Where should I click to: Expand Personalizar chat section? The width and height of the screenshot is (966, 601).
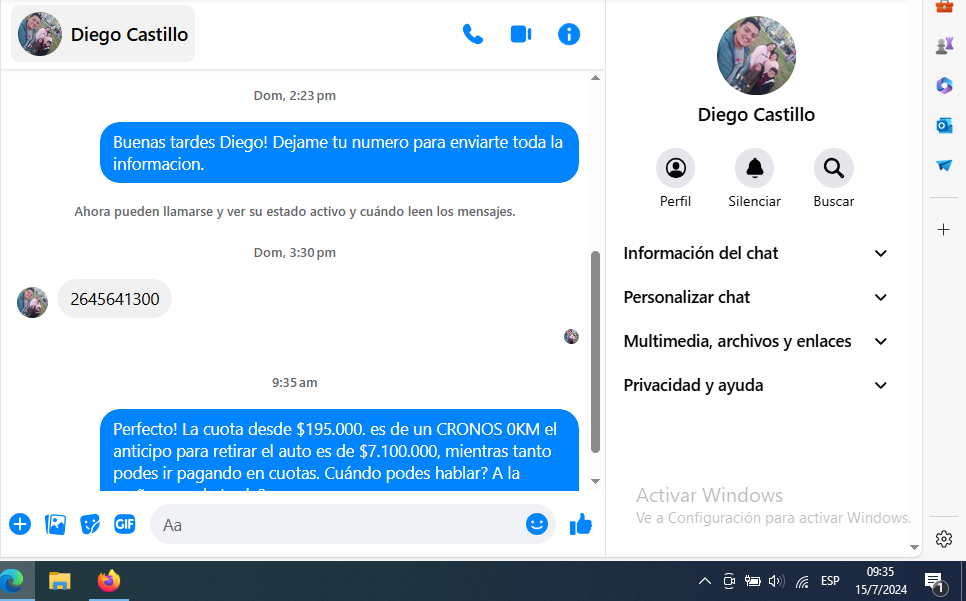tap(756, 297)
